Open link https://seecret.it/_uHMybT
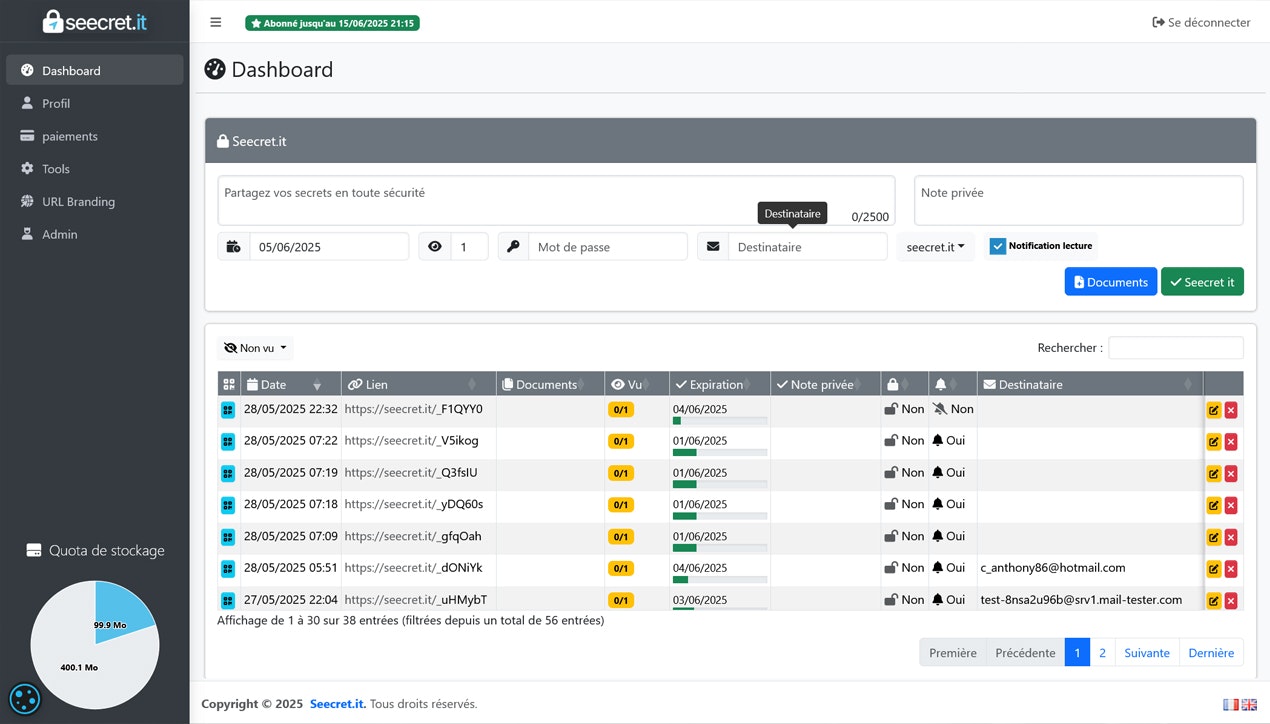 (x=415, y=600)
